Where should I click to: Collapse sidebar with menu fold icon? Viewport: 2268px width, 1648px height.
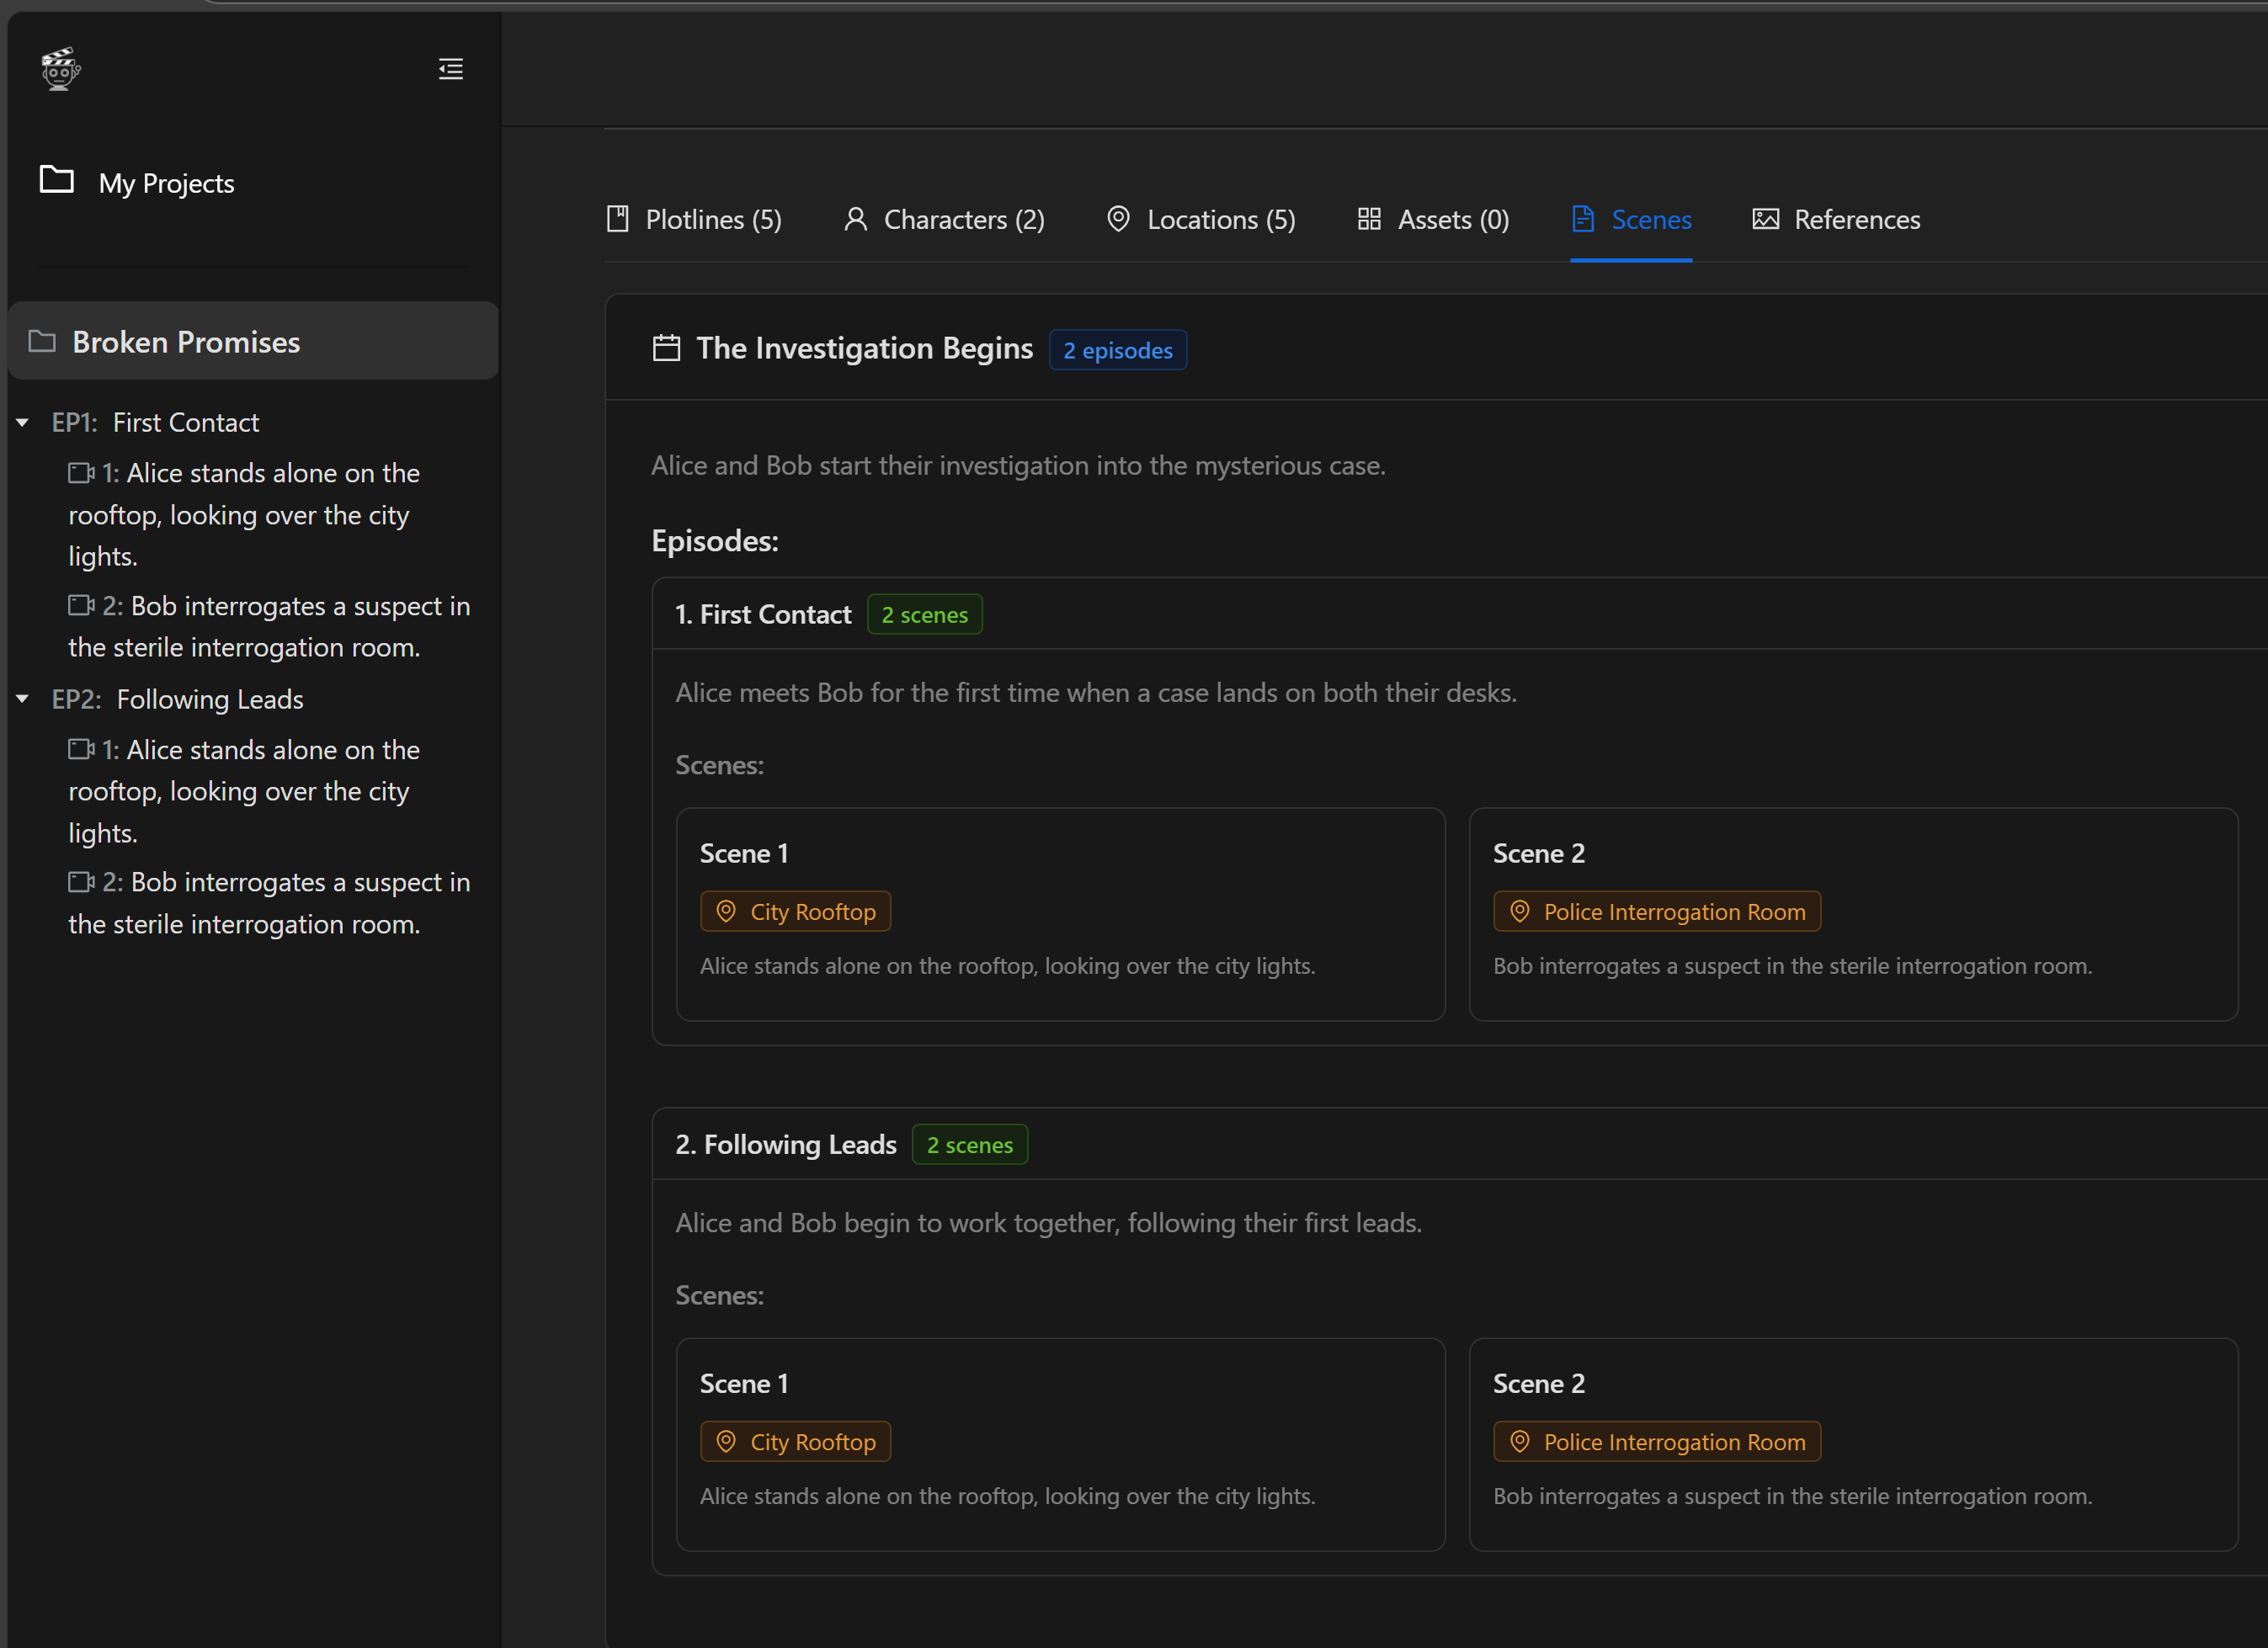point(451,69)
